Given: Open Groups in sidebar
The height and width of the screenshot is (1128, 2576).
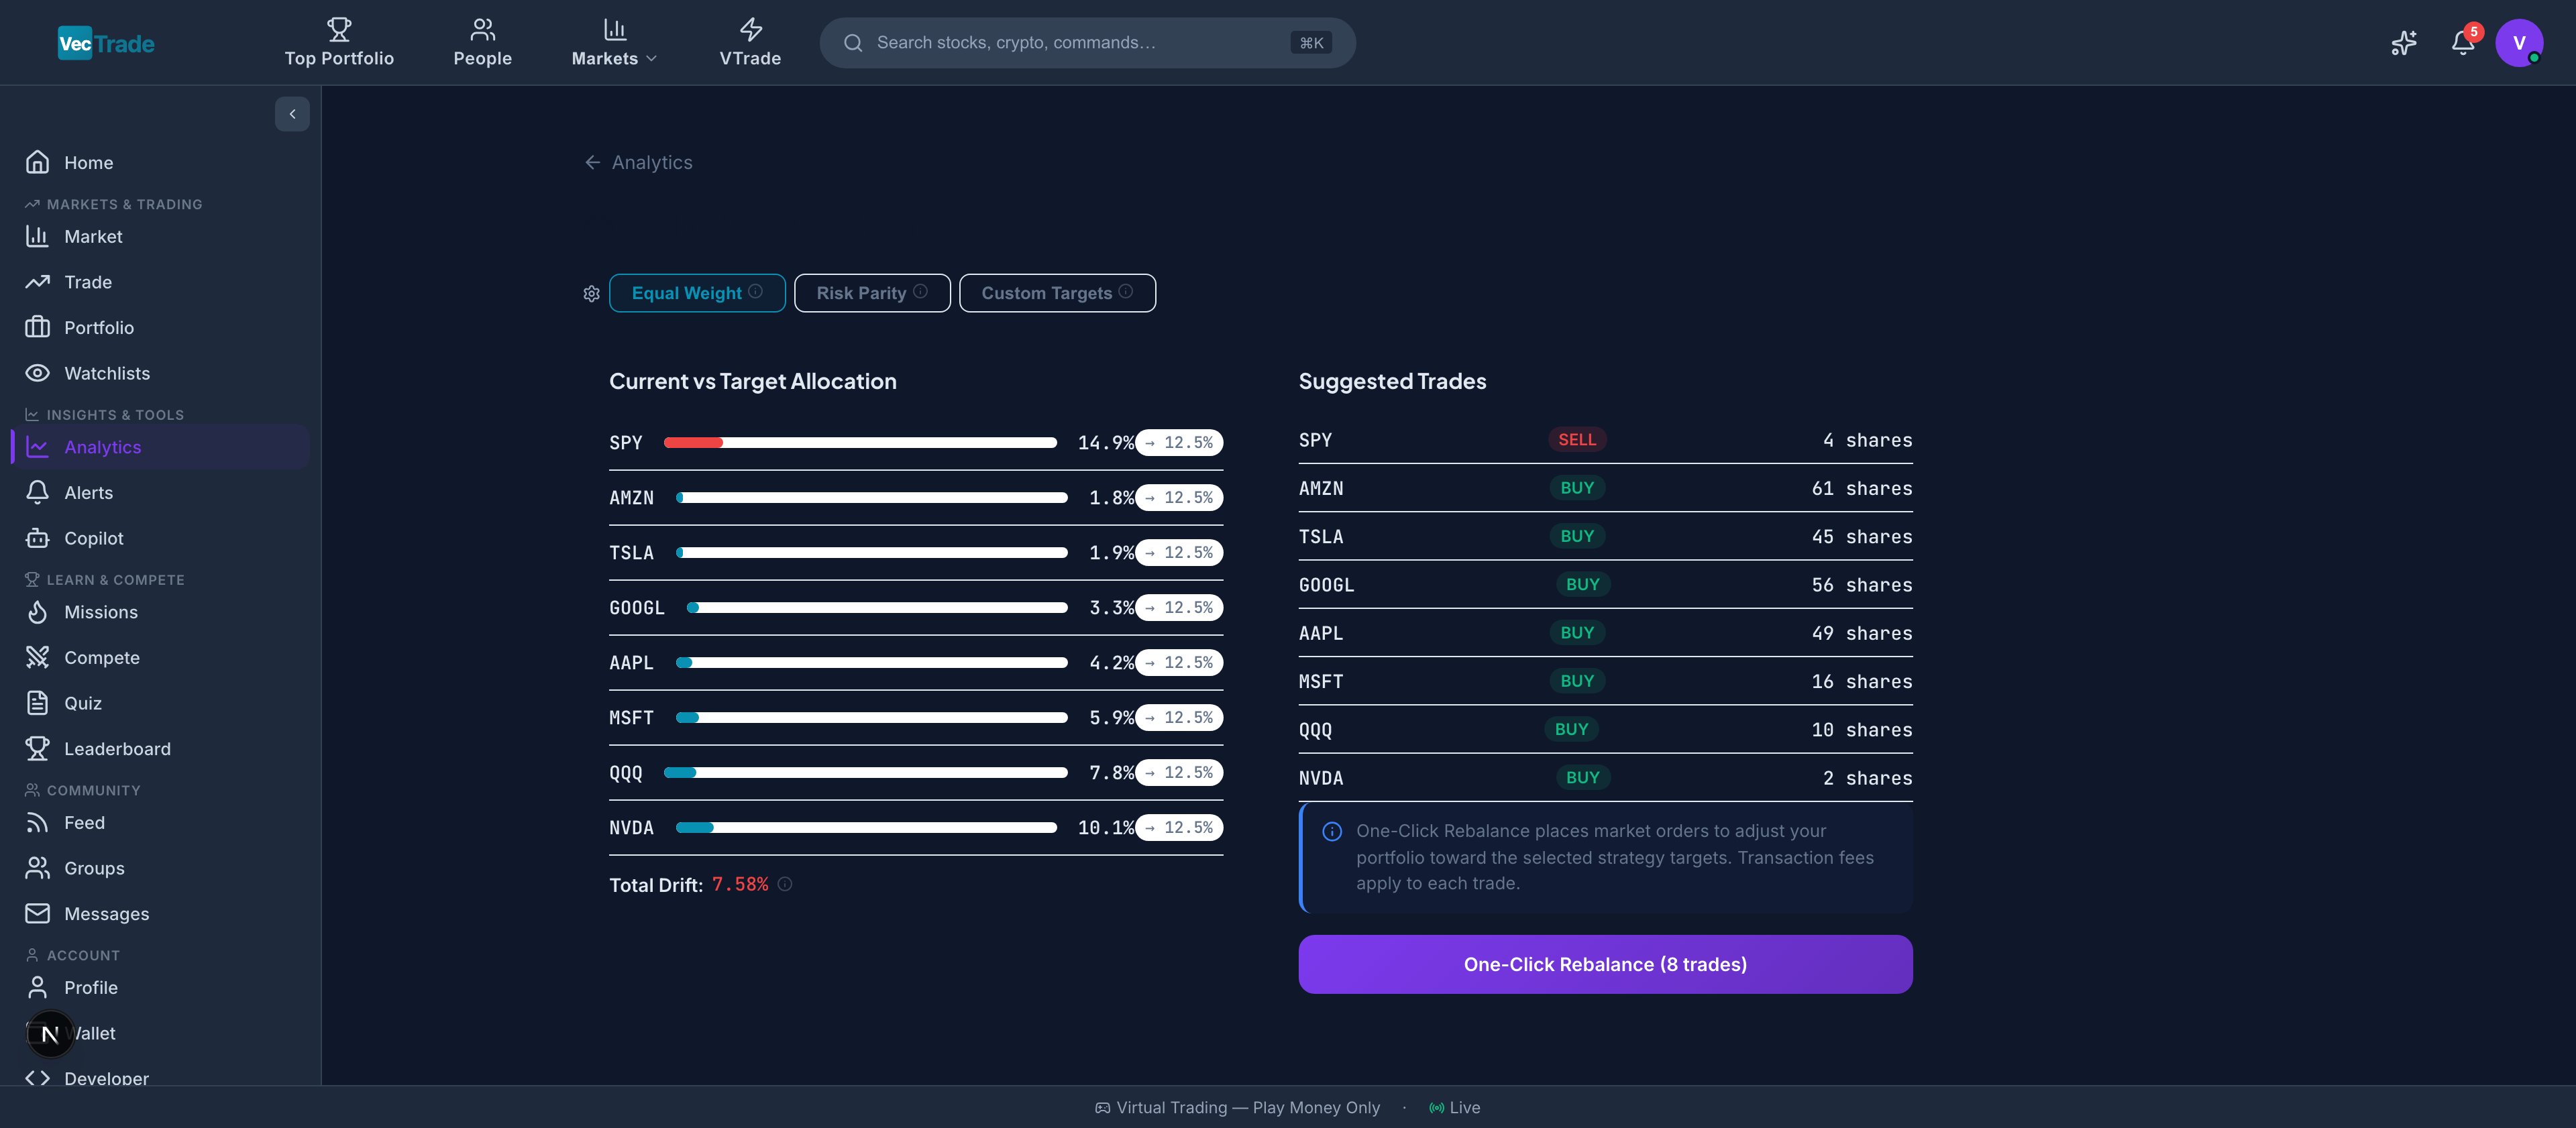Looking at the screenshot, I should coord(160,868).
